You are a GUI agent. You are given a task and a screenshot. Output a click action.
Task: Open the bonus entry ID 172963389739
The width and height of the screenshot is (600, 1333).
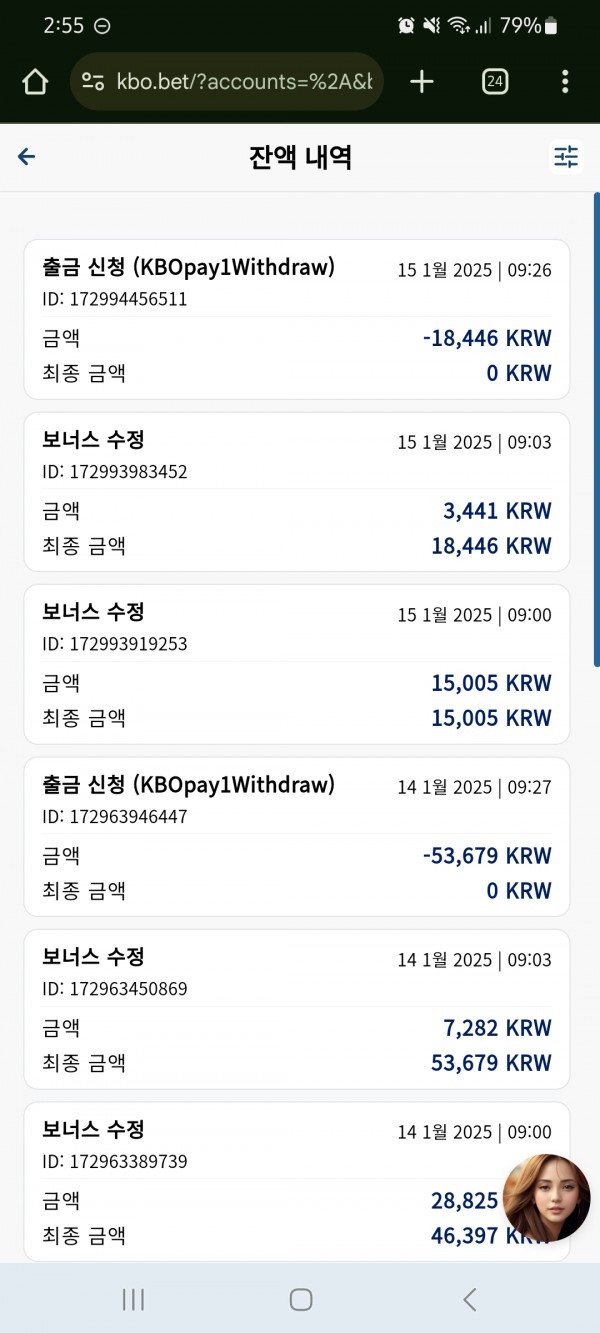click(297, 1181)
